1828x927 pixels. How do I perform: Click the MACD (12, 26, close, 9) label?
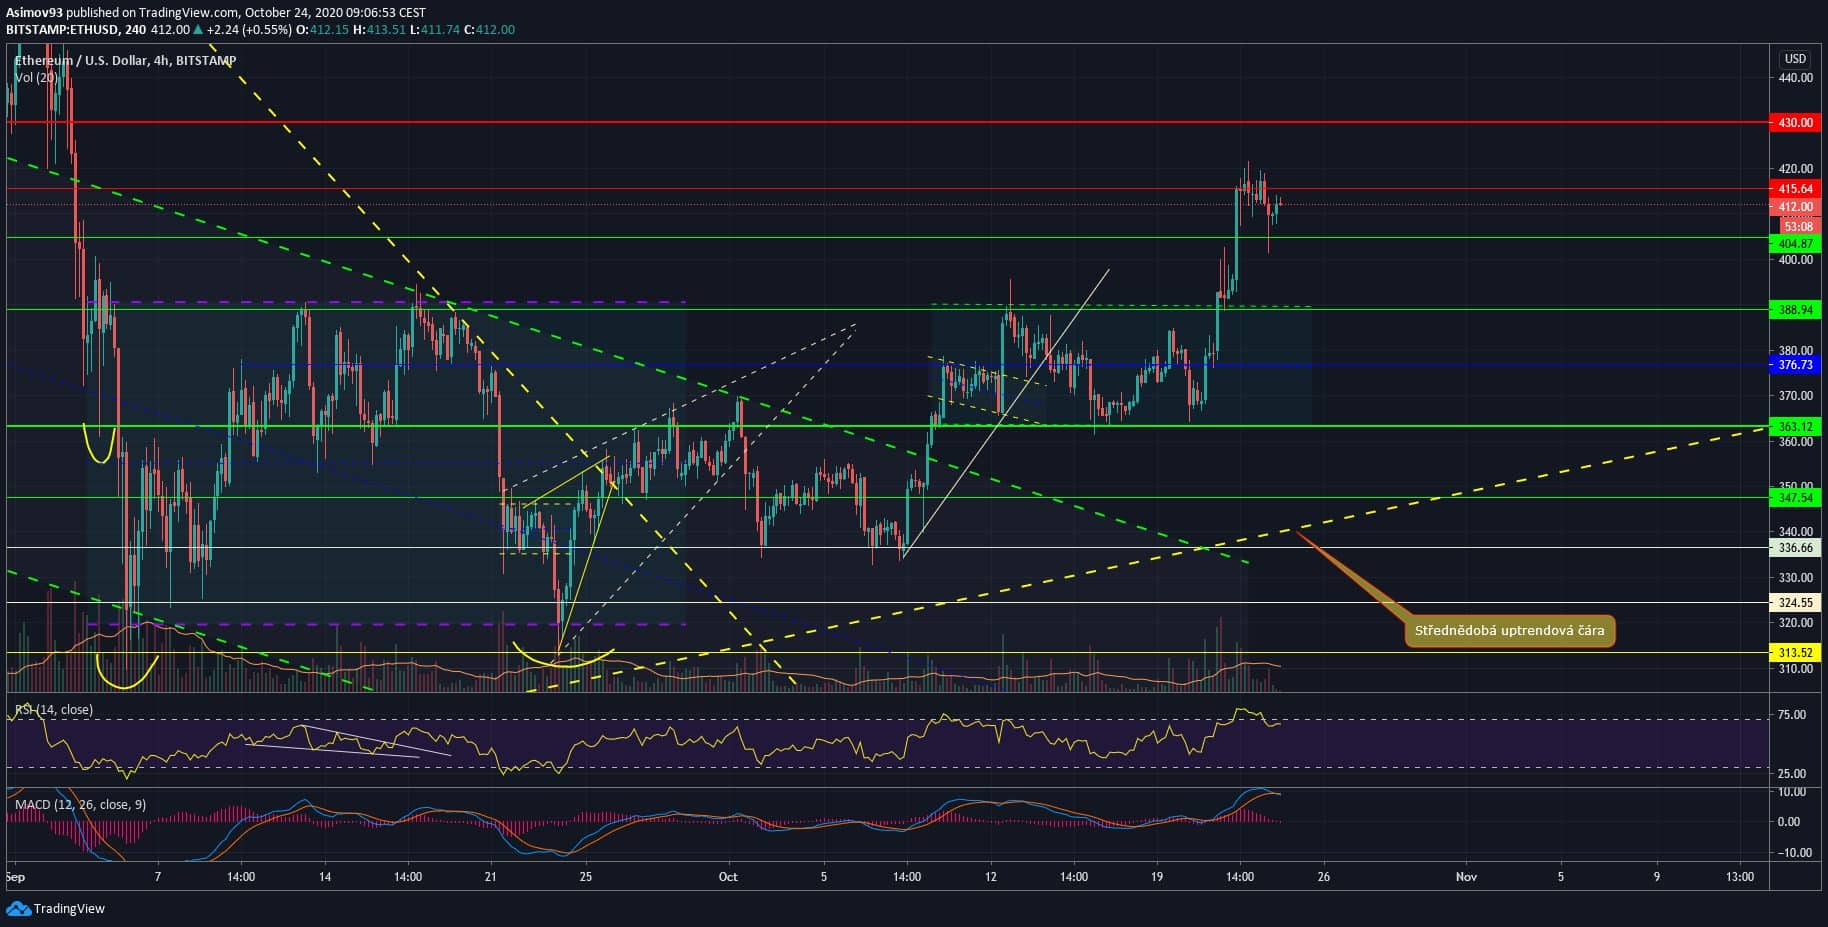80,804
